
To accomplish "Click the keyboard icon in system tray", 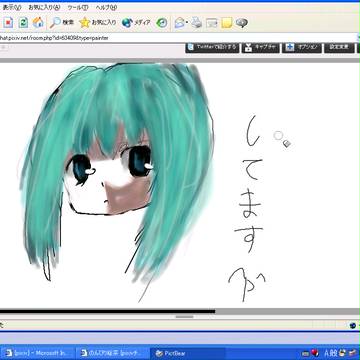I will click(305, 353).
